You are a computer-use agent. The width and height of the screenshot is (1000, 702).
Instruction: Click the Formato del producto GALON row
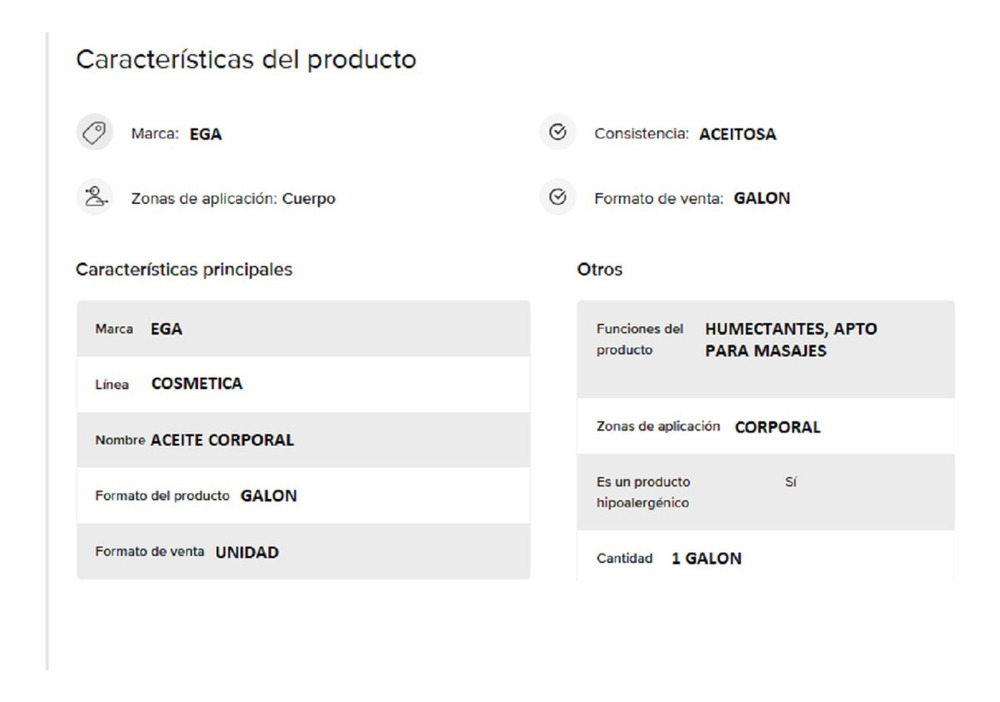point(303,496)
